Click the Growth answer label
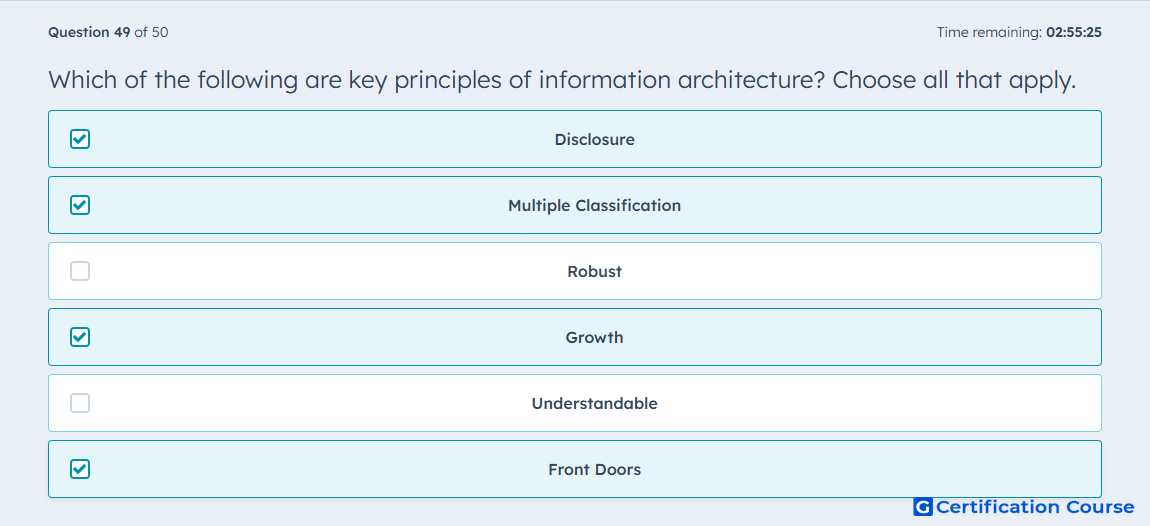Viewport: 1150px width, 526px height. click(x=595, y=337)
